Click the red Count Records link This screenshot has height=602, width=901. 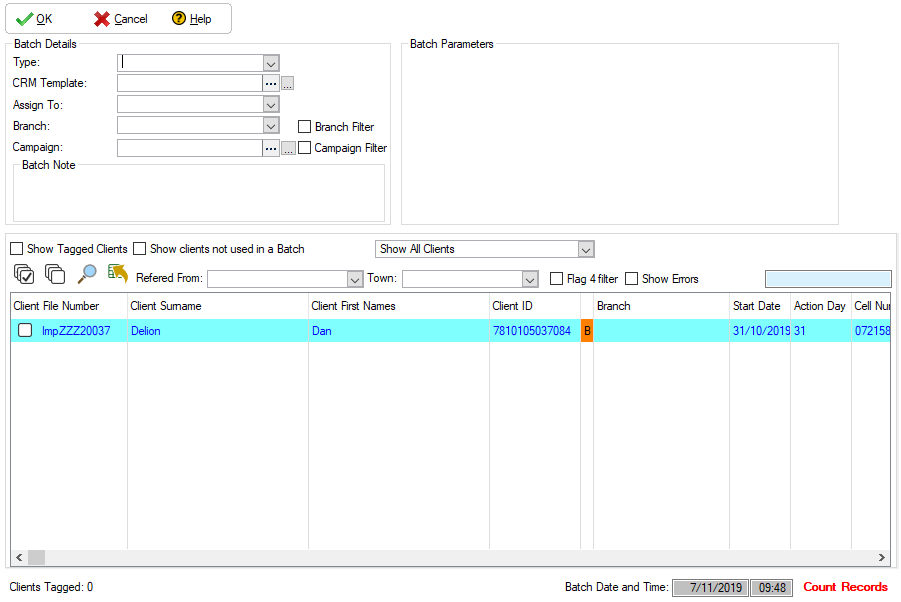tap(845, 587)
